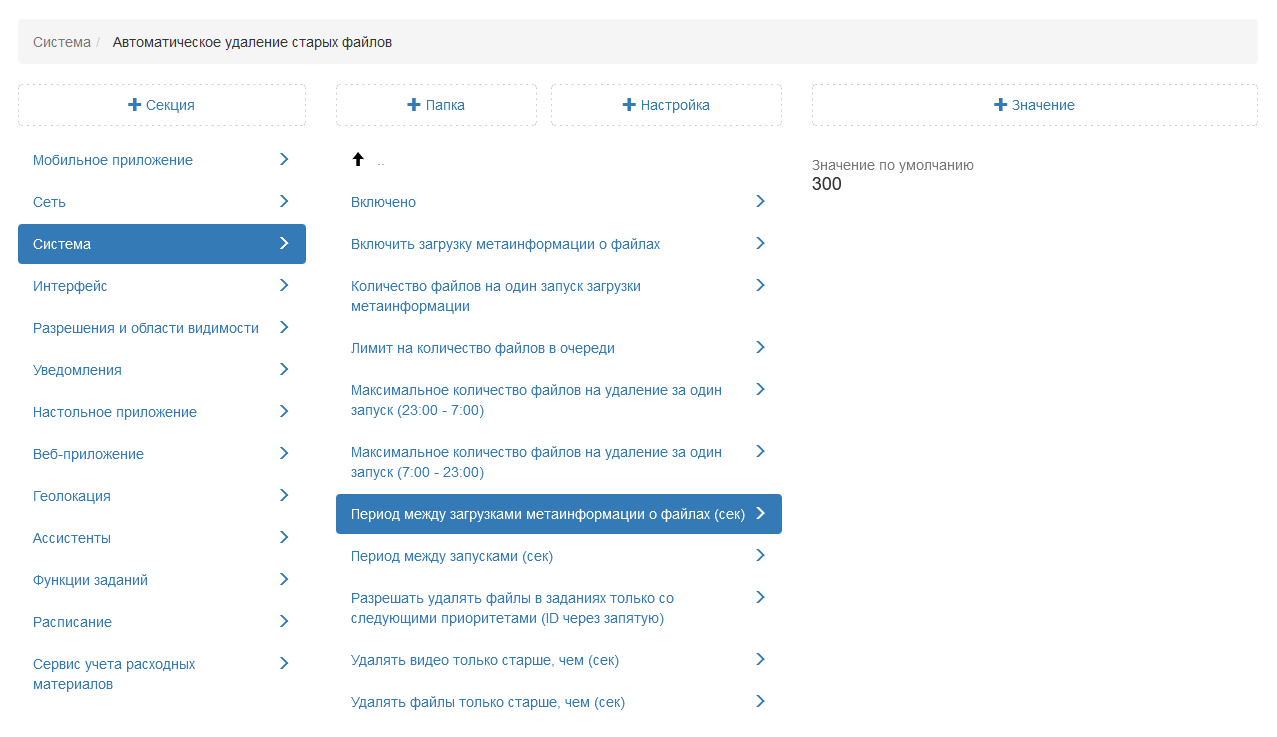Click the plus icon beside Значение
Image resolution: width=1277 pixels, height=737 pixels.
pyautogui.click(x=1000, y=105)
